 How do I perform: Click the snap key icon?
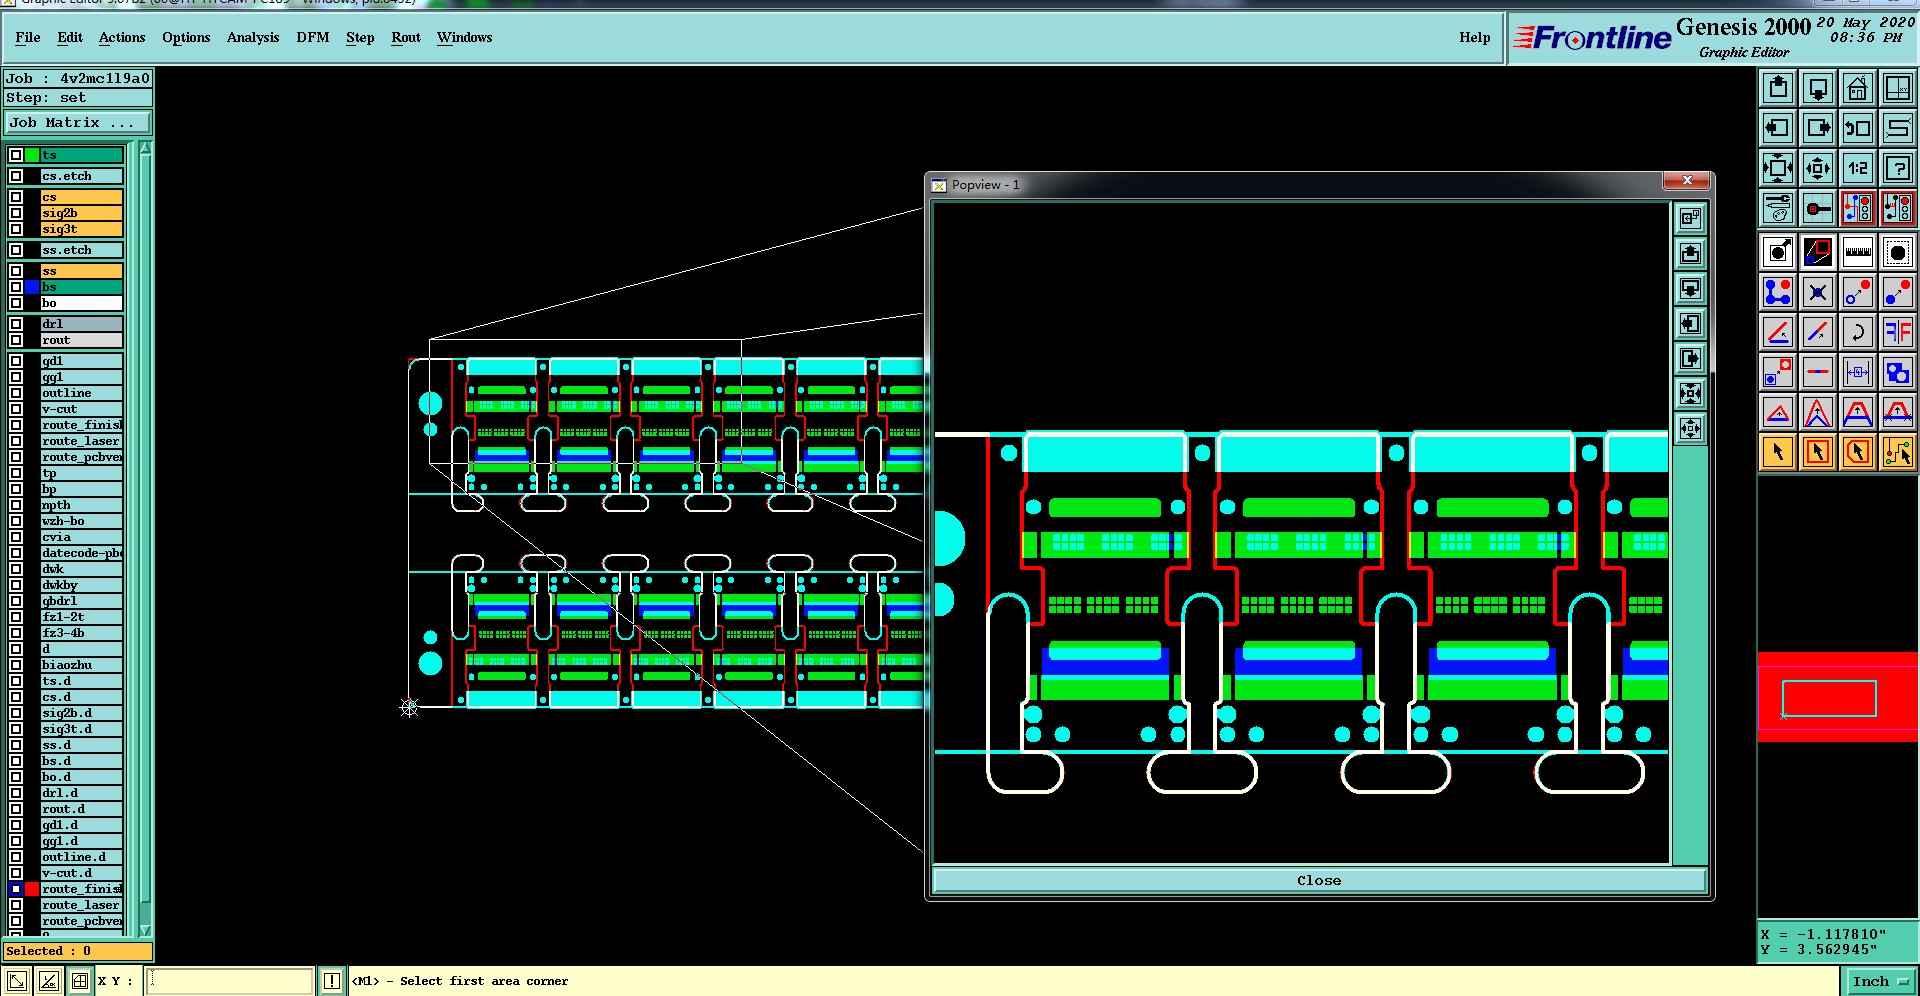pos(1818,208)
